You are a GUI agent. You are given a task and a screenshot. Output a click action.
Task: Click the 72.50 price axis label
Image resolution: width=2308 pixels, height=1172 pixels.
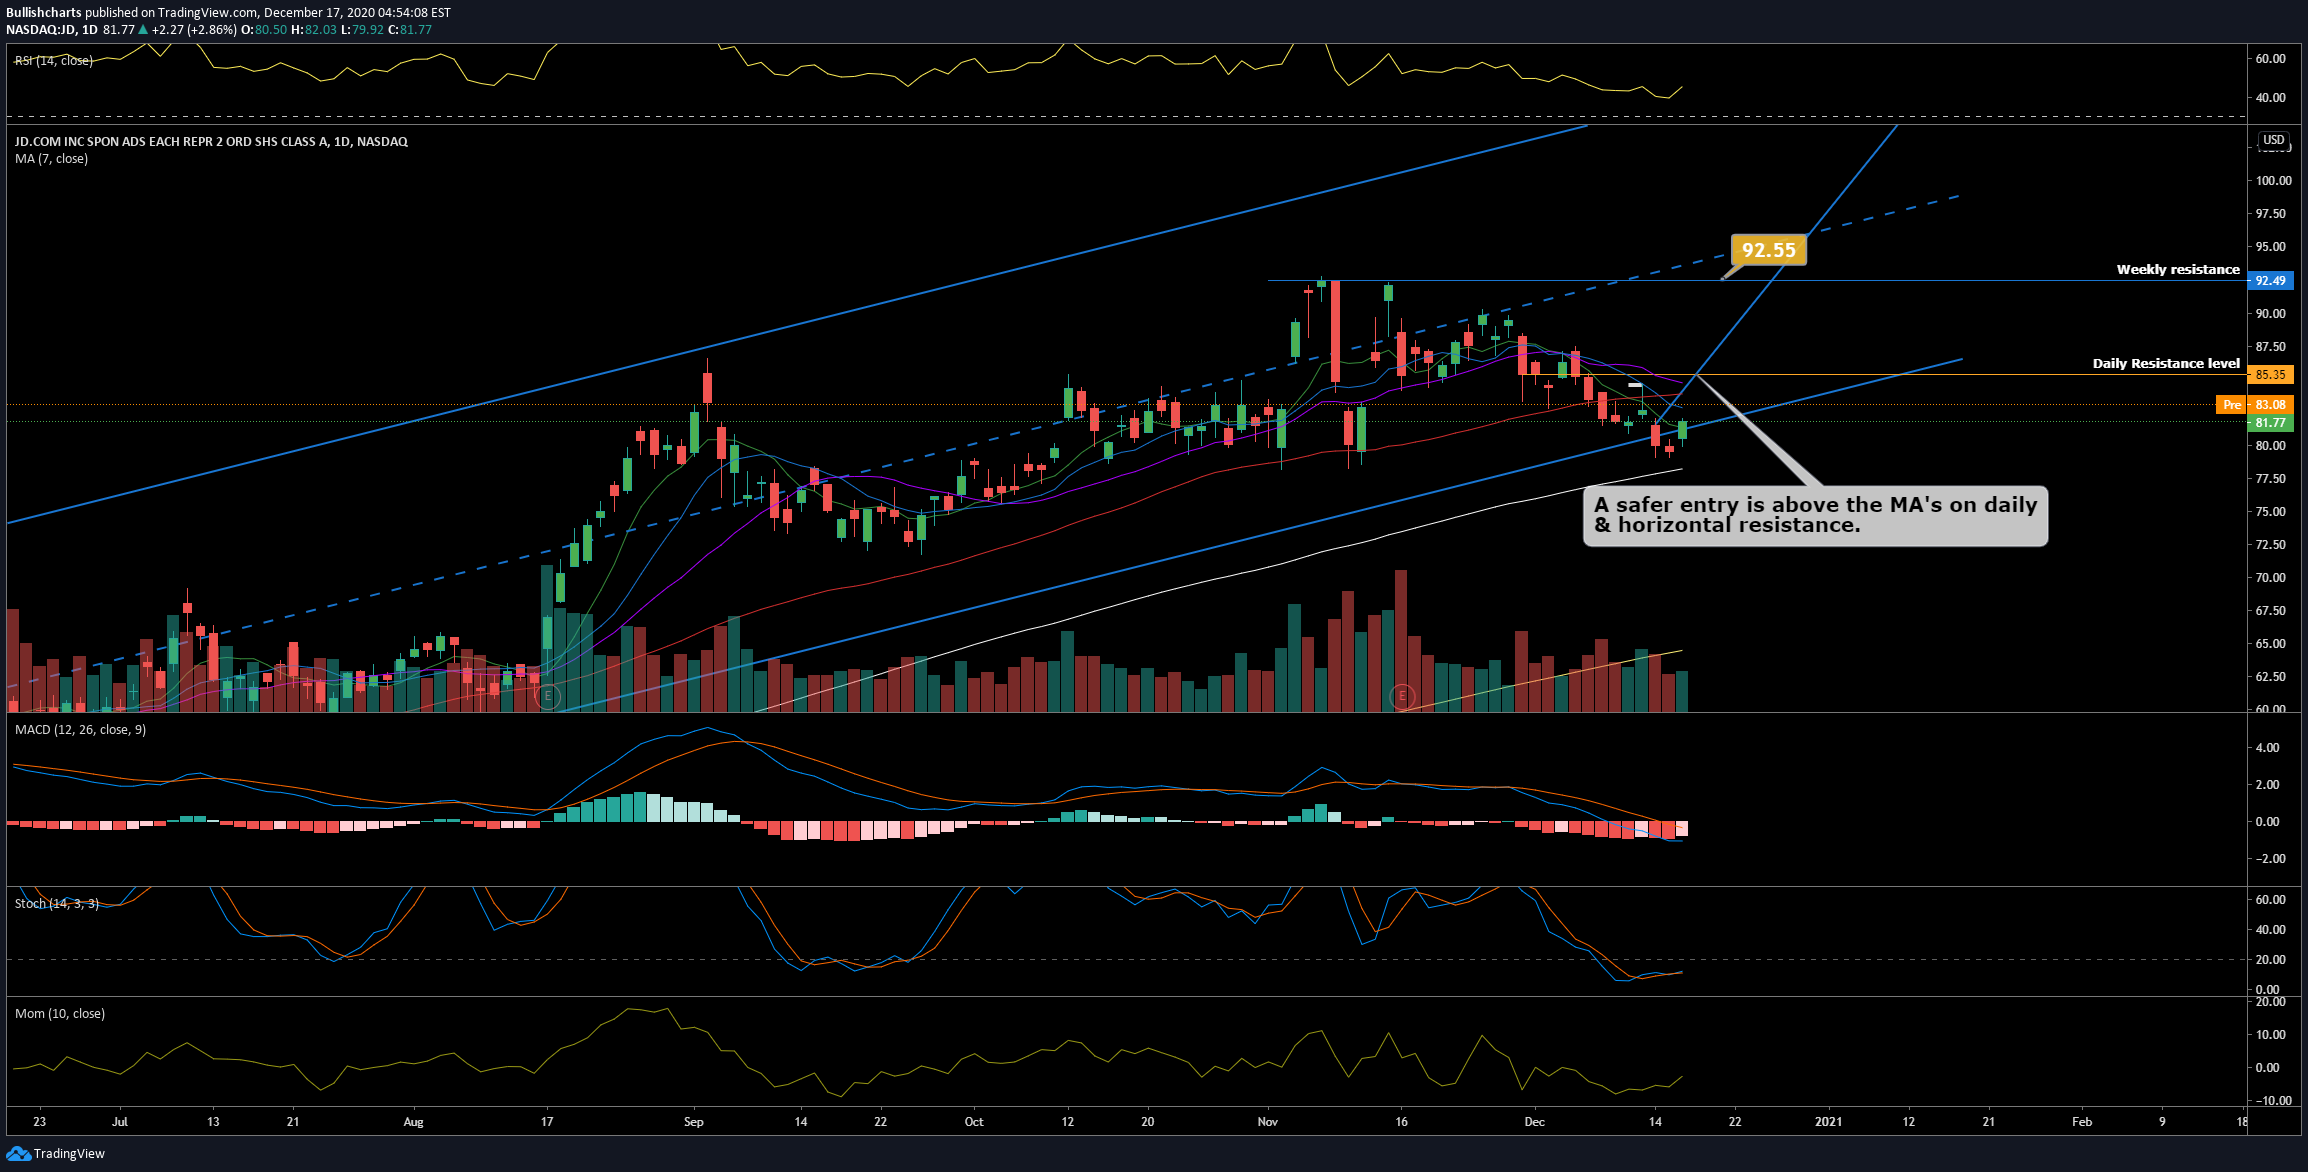point(2271,545)
